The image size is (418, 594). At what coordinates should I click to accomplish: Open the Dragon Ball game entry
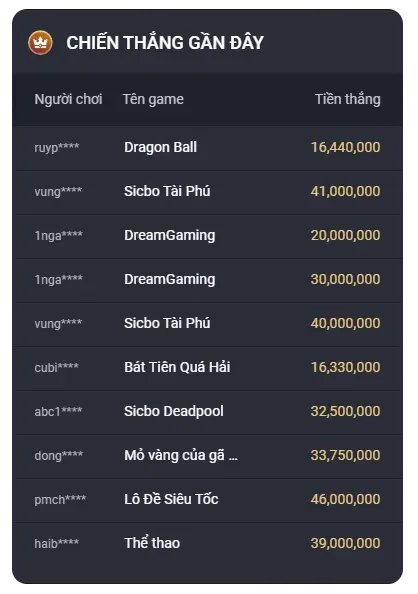pyautogui.click(x=160, y=147)
